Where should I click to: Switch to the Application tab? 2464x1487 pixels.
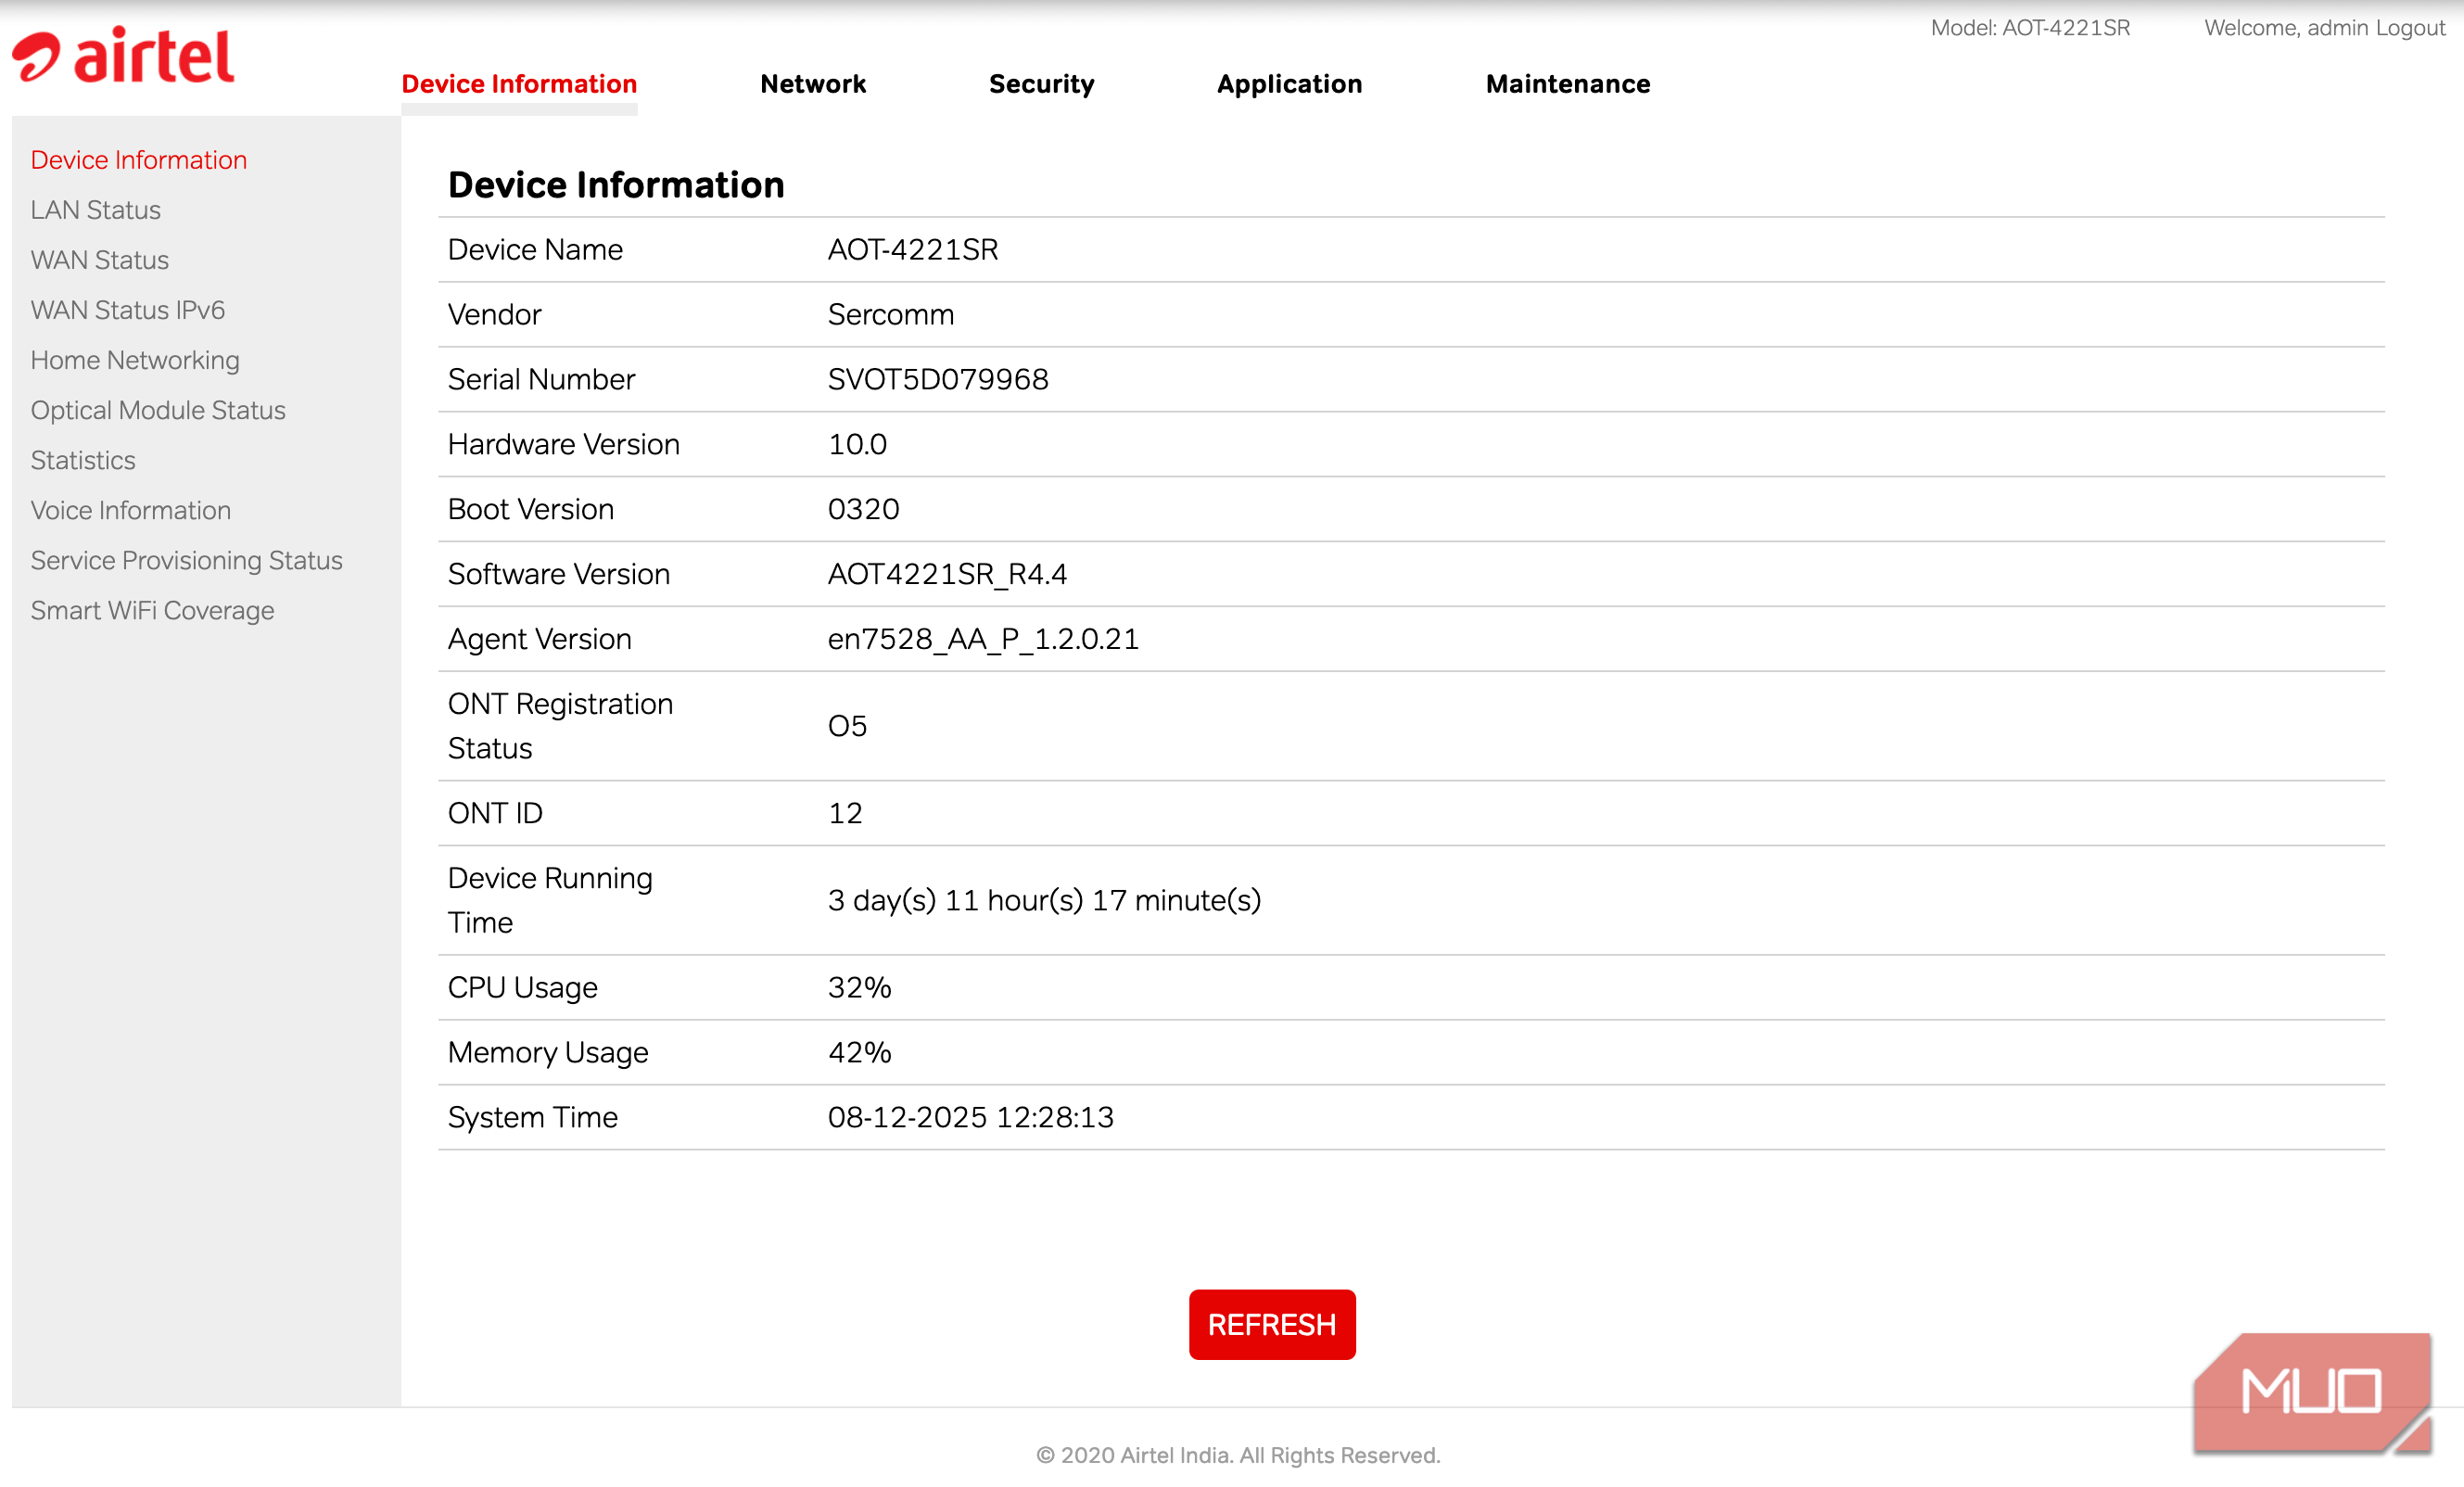pyautogui.click(x=1289, y=84)
